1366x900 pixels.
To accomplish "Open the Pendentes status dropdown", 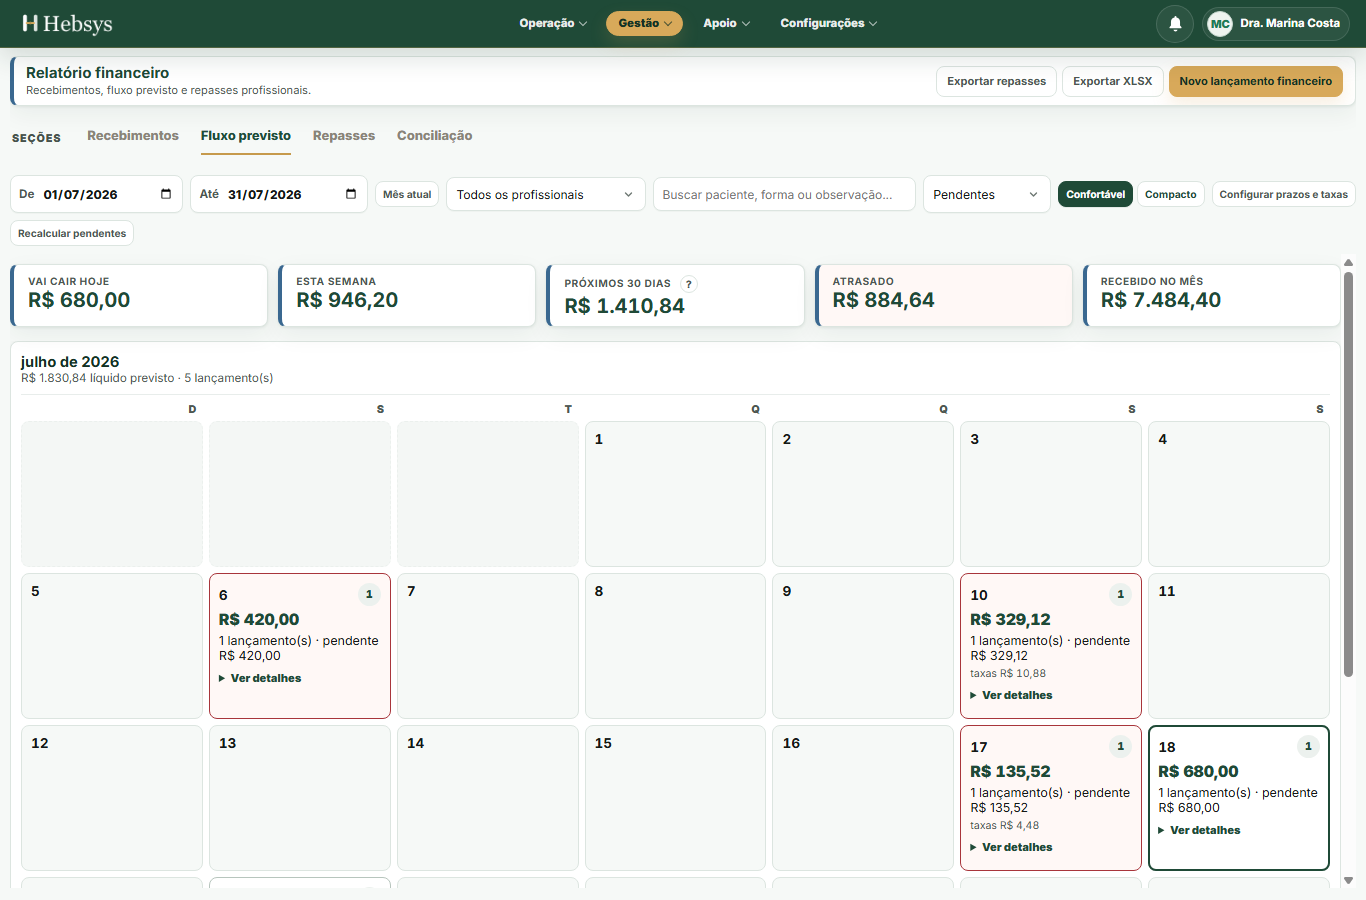I will click(986, 194).
